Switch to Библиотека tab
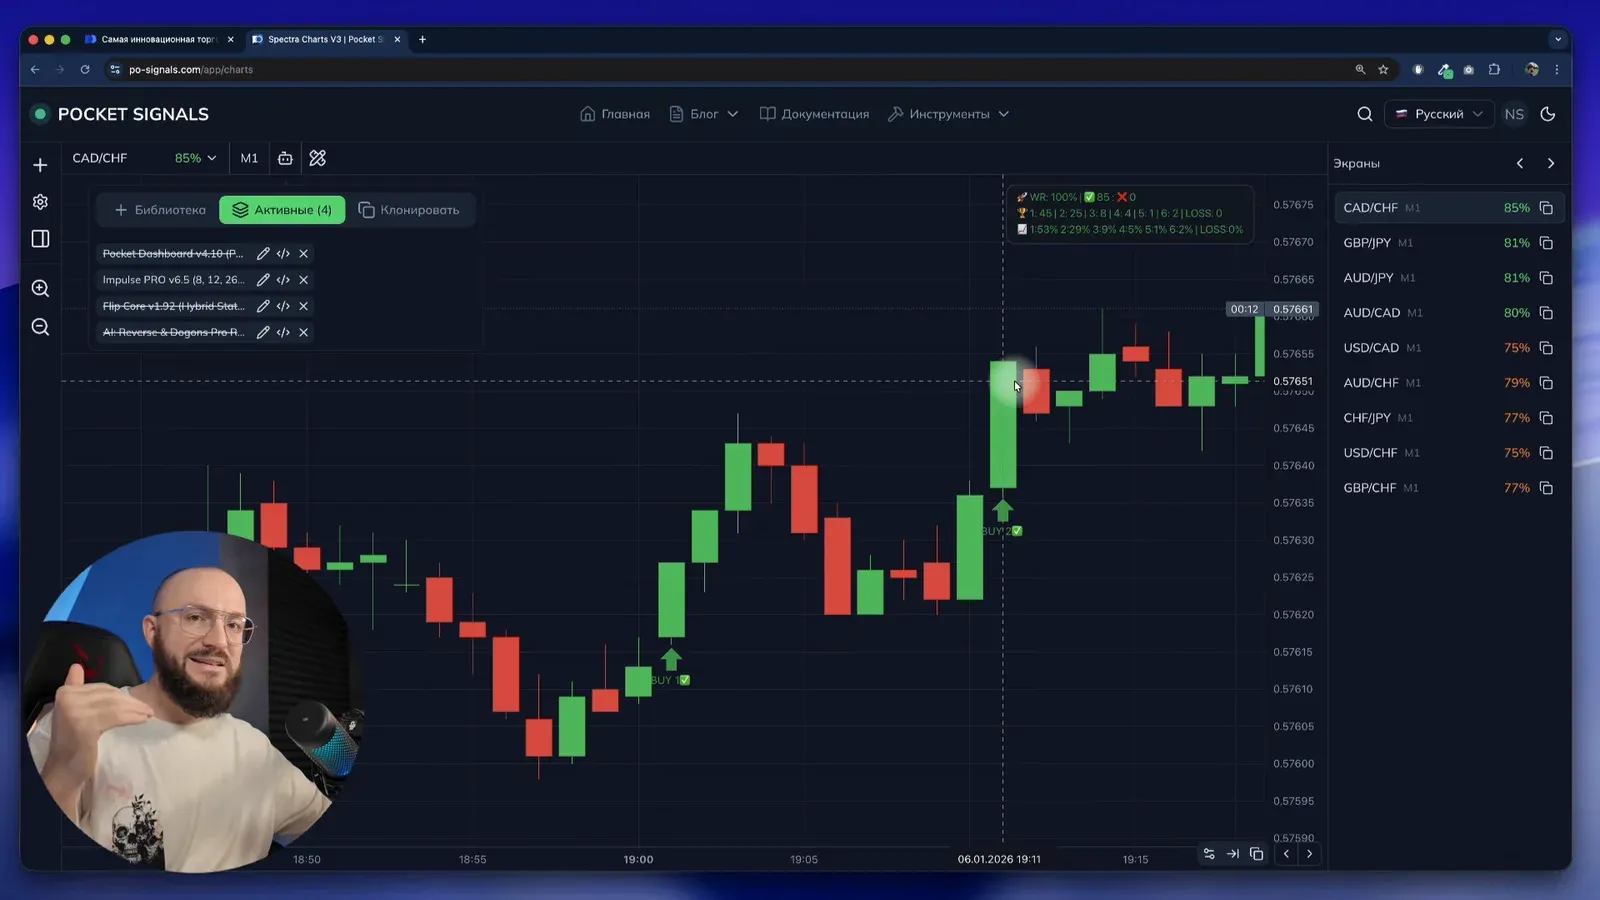The image size is (1600, 900). (160, 210)
